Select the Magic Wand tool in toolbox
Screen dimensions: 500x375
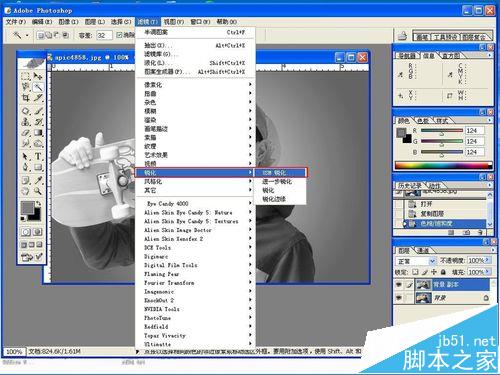click(38, 87)
